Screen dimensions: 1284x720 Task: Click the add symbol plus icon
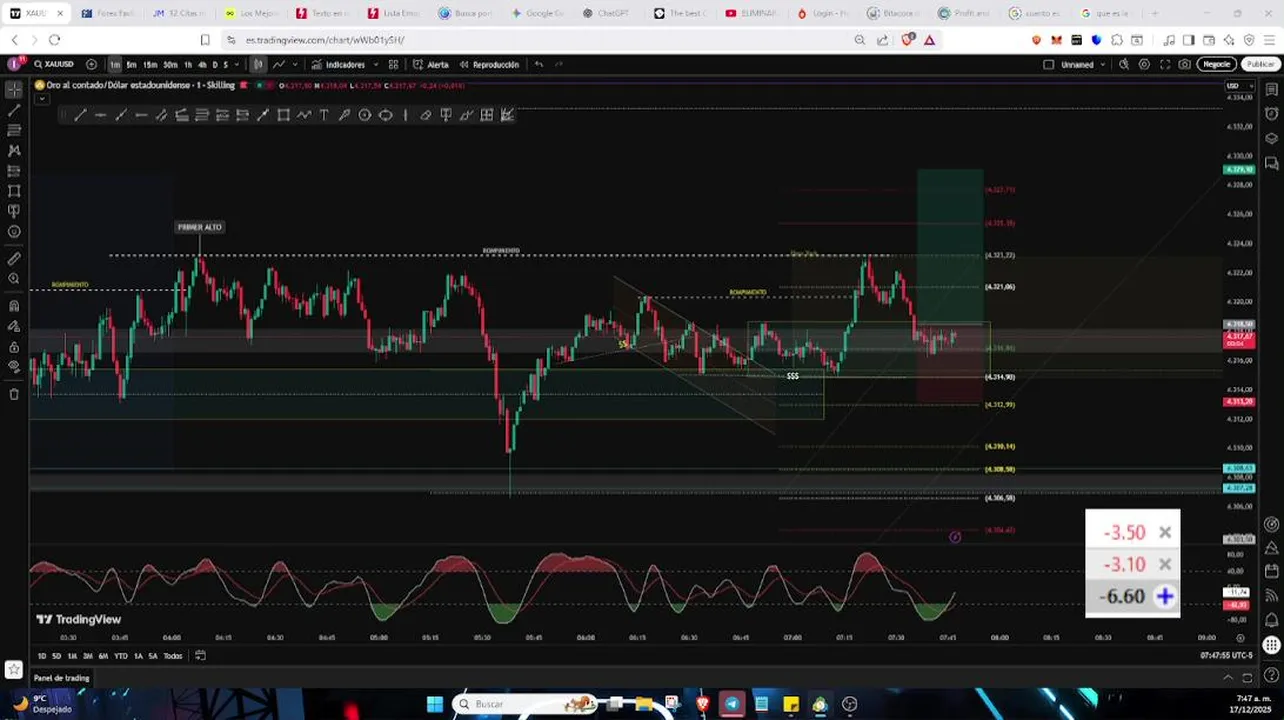(92, 64)
